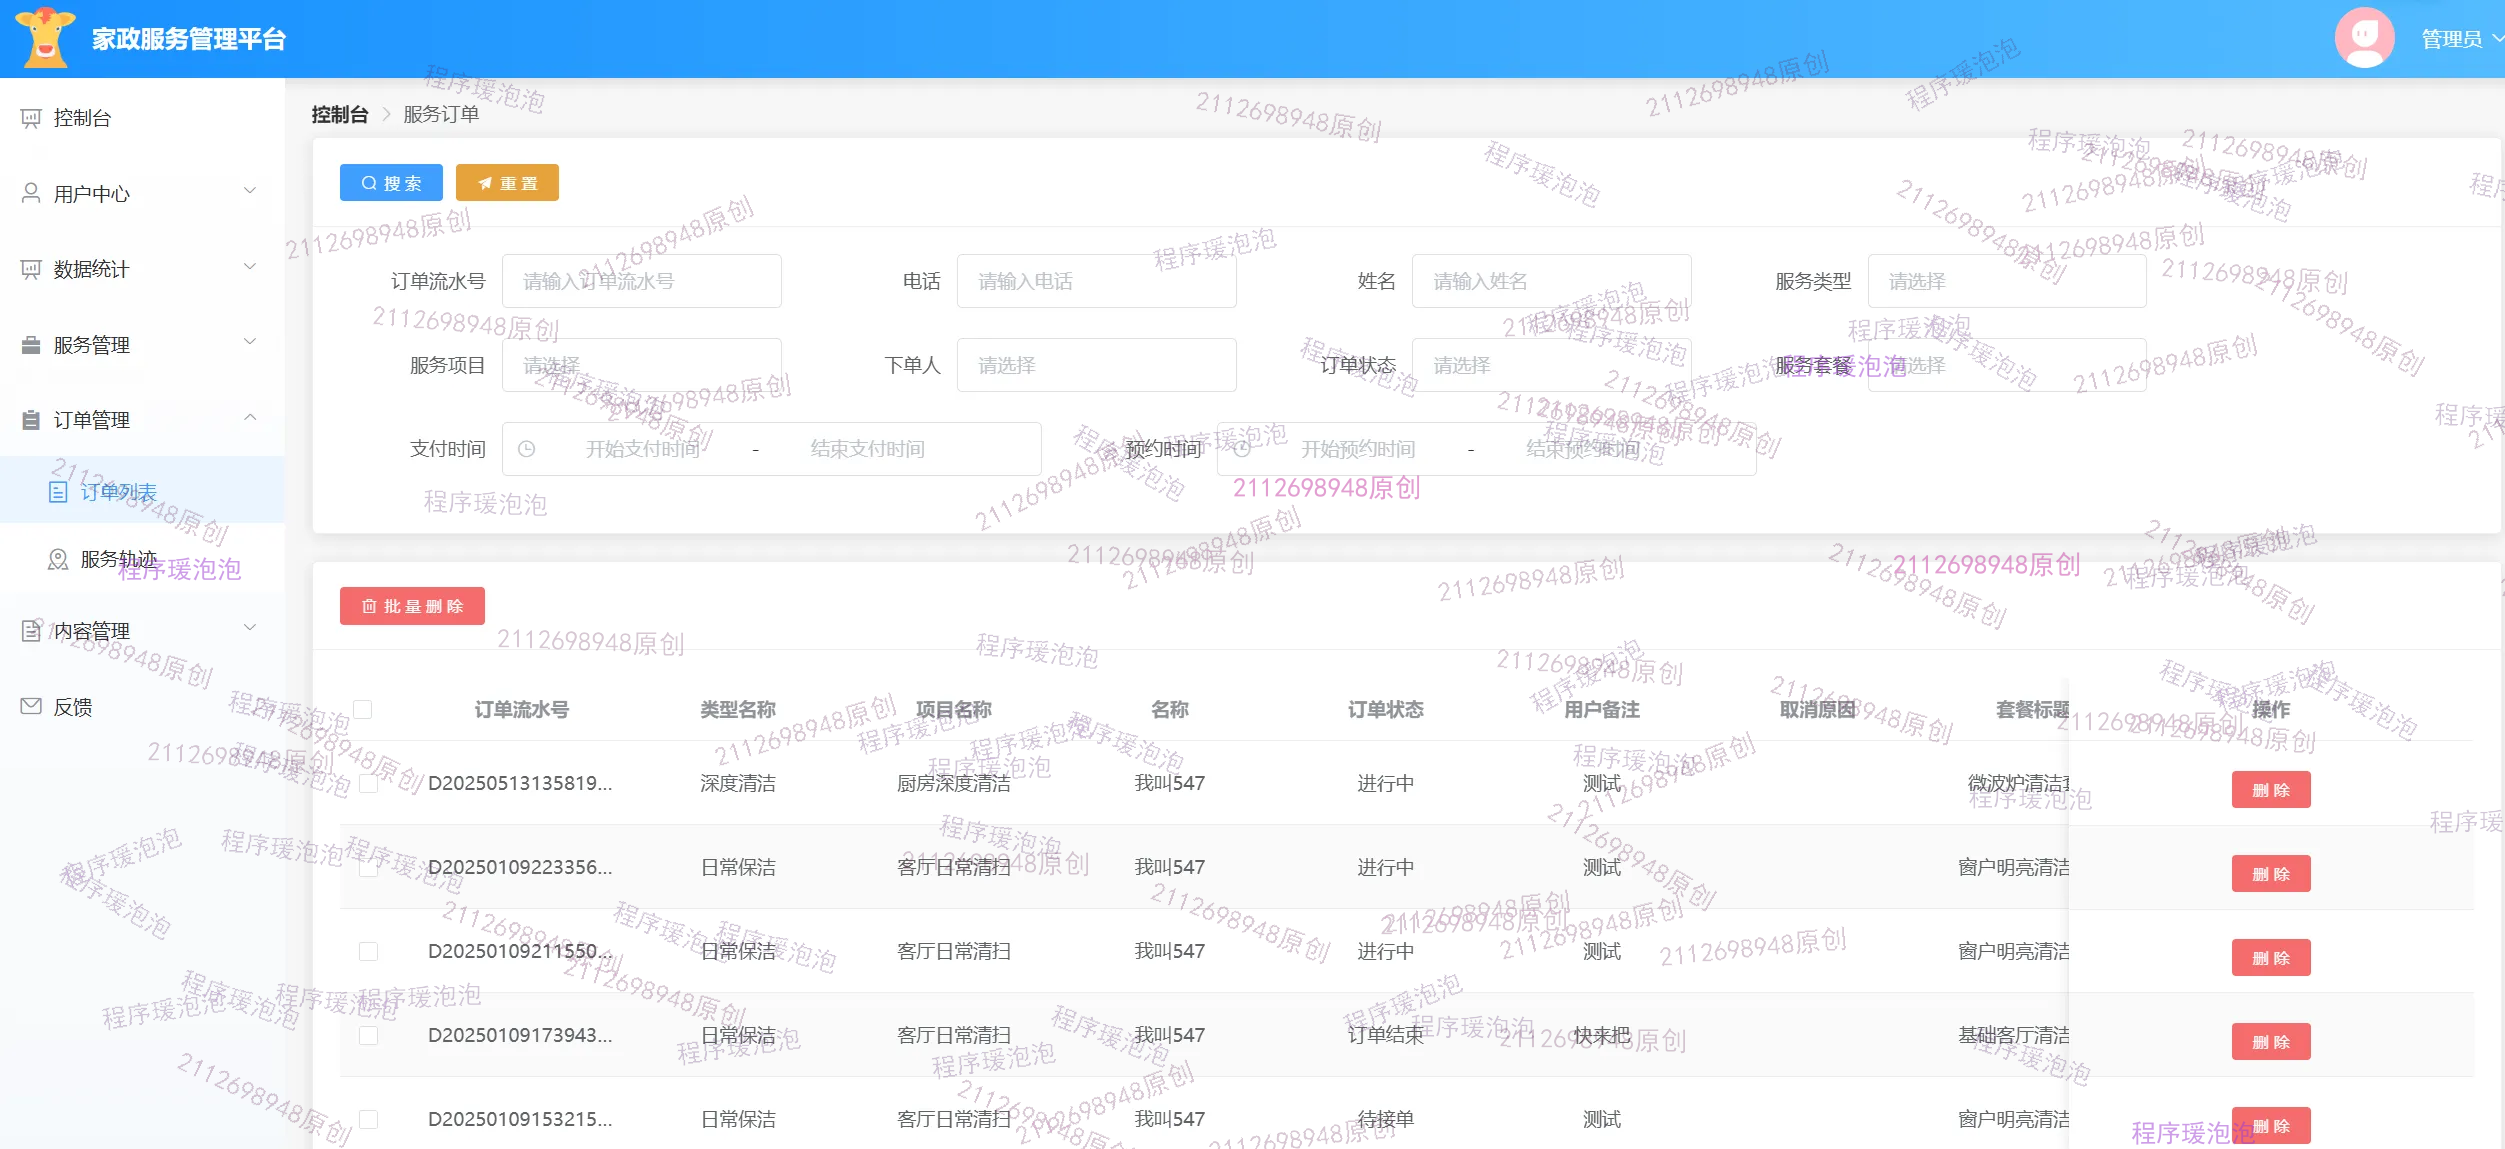Click the red 批量删除 button
This screenshot has height=1149, width=2505.
coord(412,606)
